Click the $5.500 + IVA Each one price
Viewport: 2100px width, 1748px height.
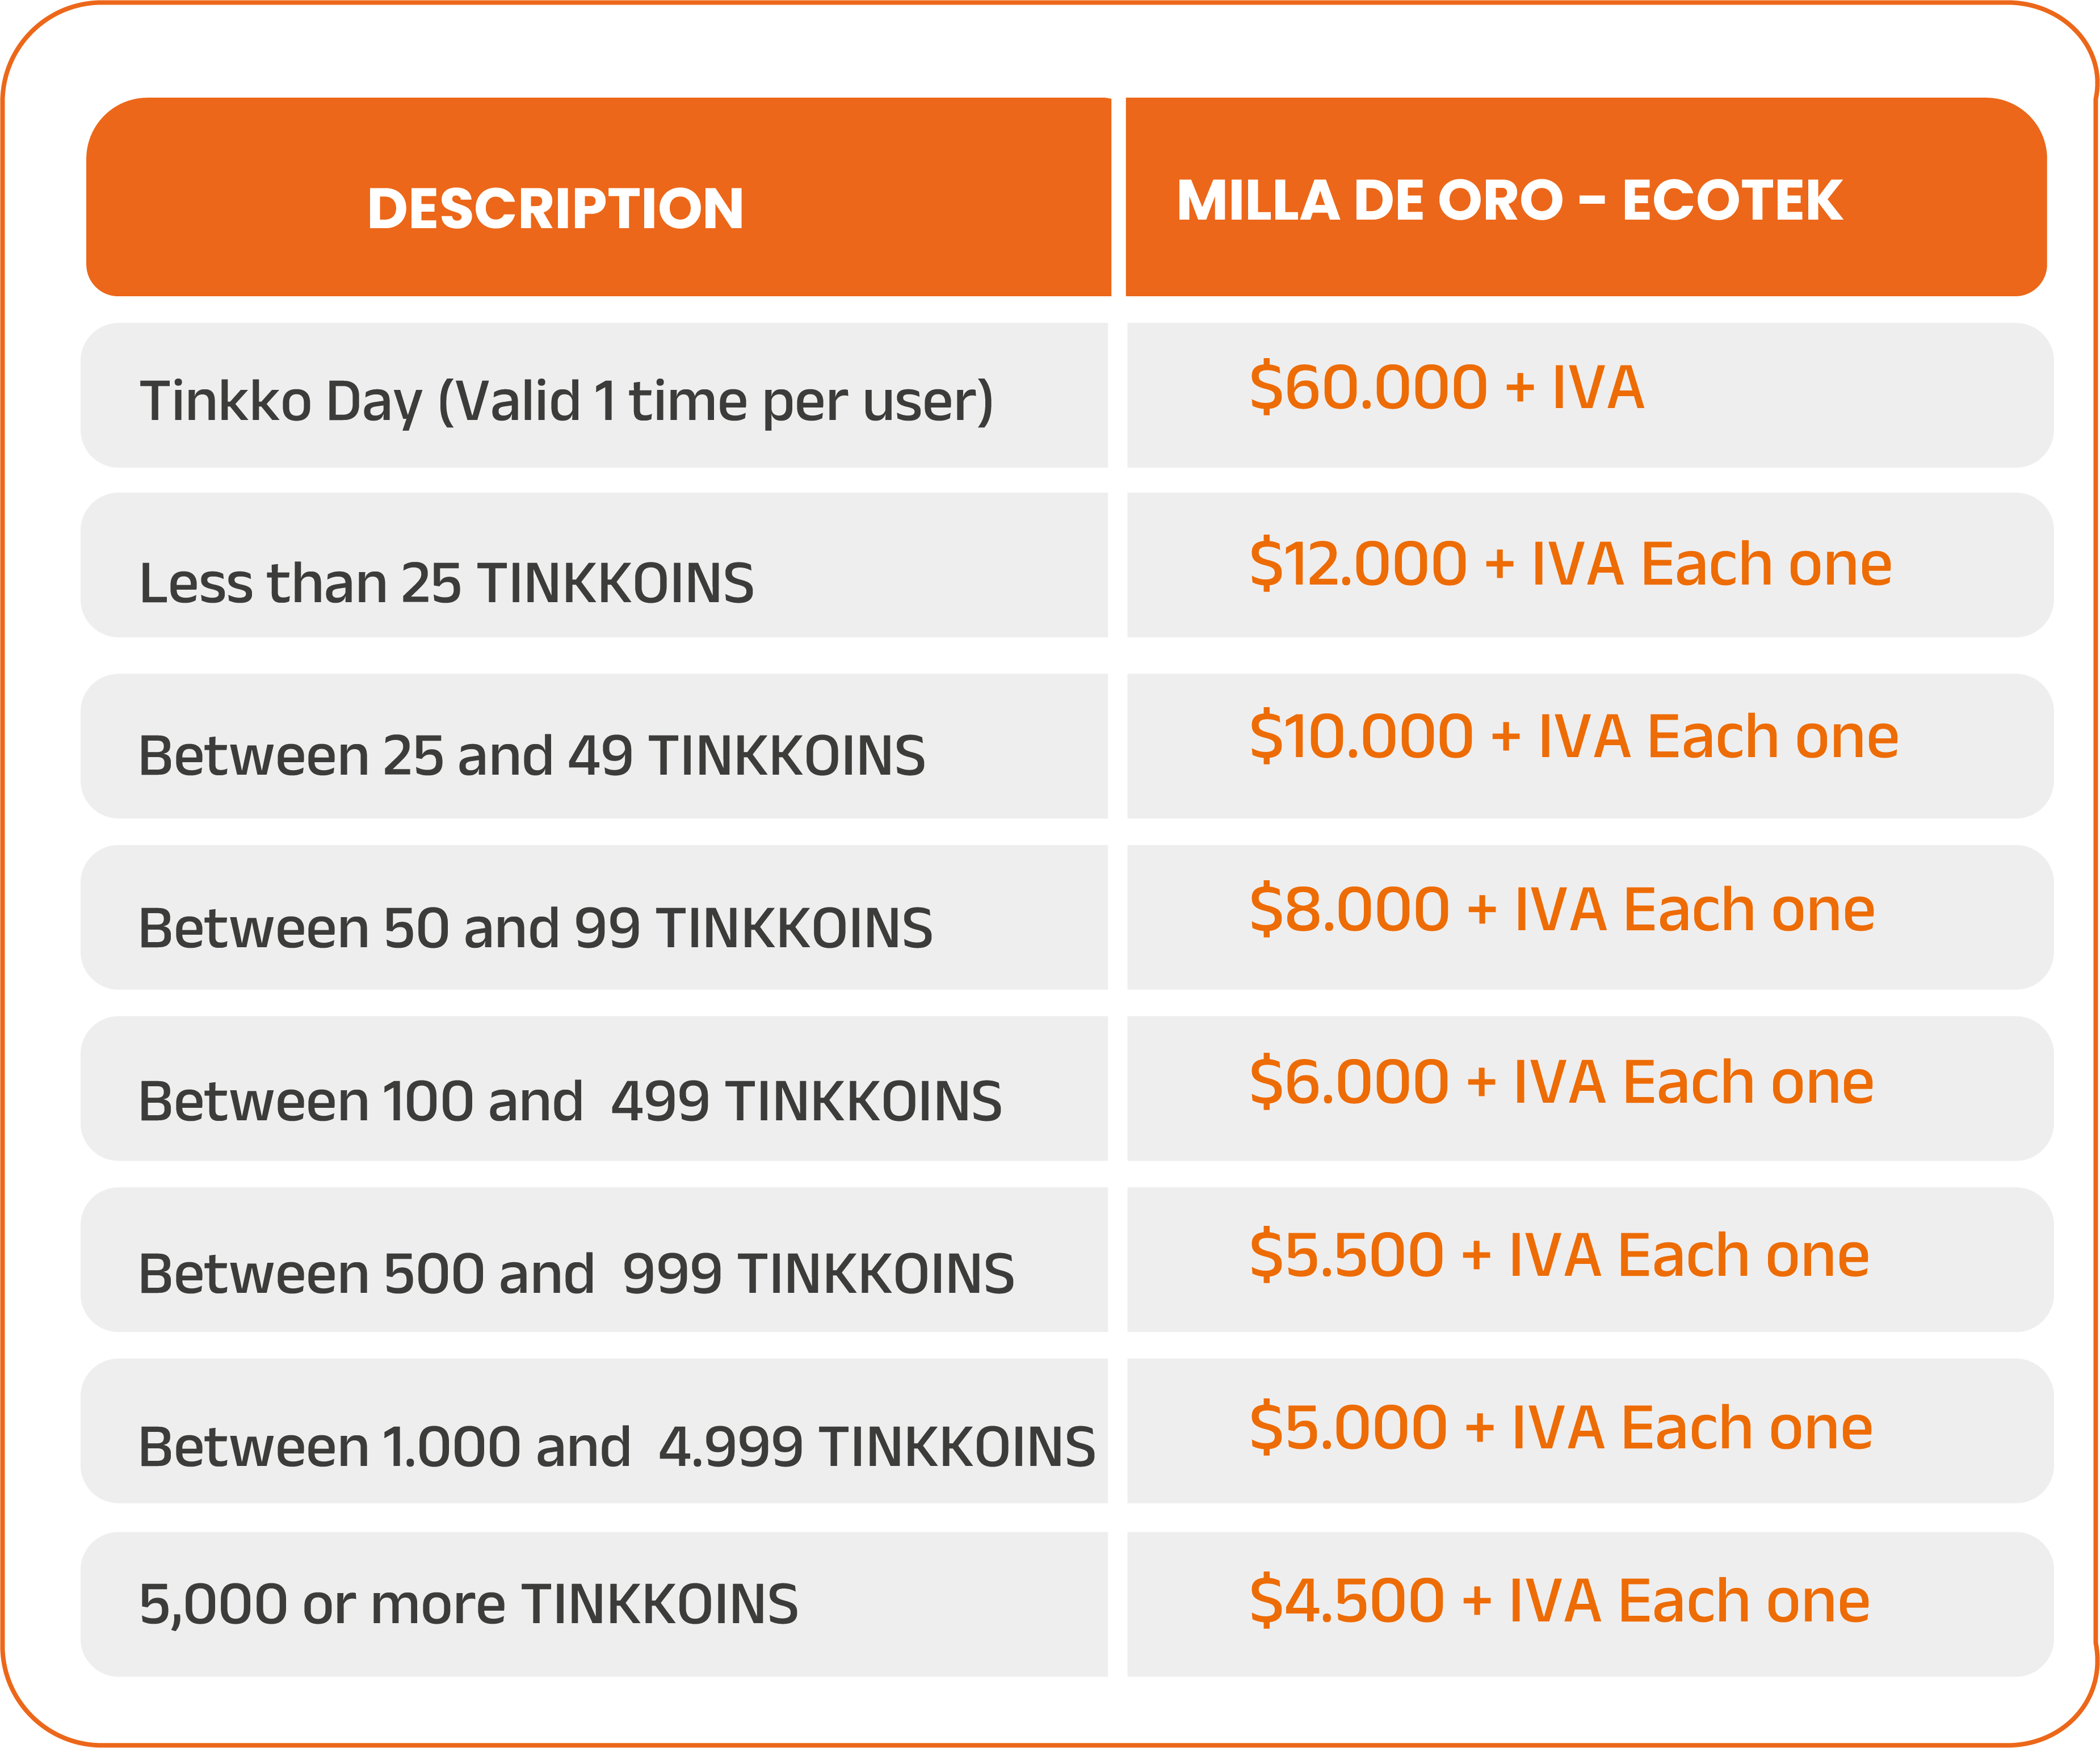(x=1558, y=1254)
